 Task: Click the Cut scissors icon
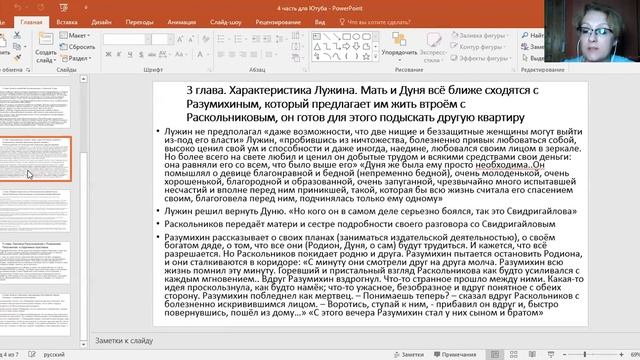(x=17, y=36)
